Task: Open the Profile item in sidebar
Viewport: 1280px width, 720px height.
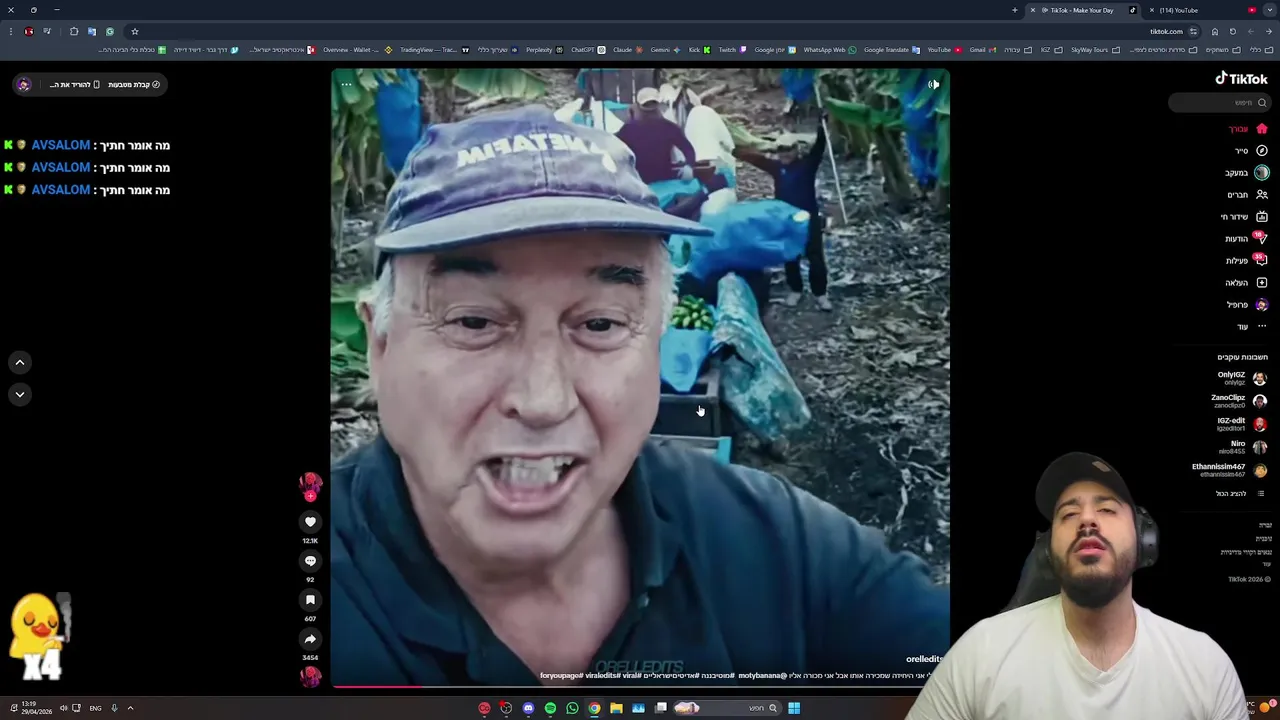Action: 1247,305
